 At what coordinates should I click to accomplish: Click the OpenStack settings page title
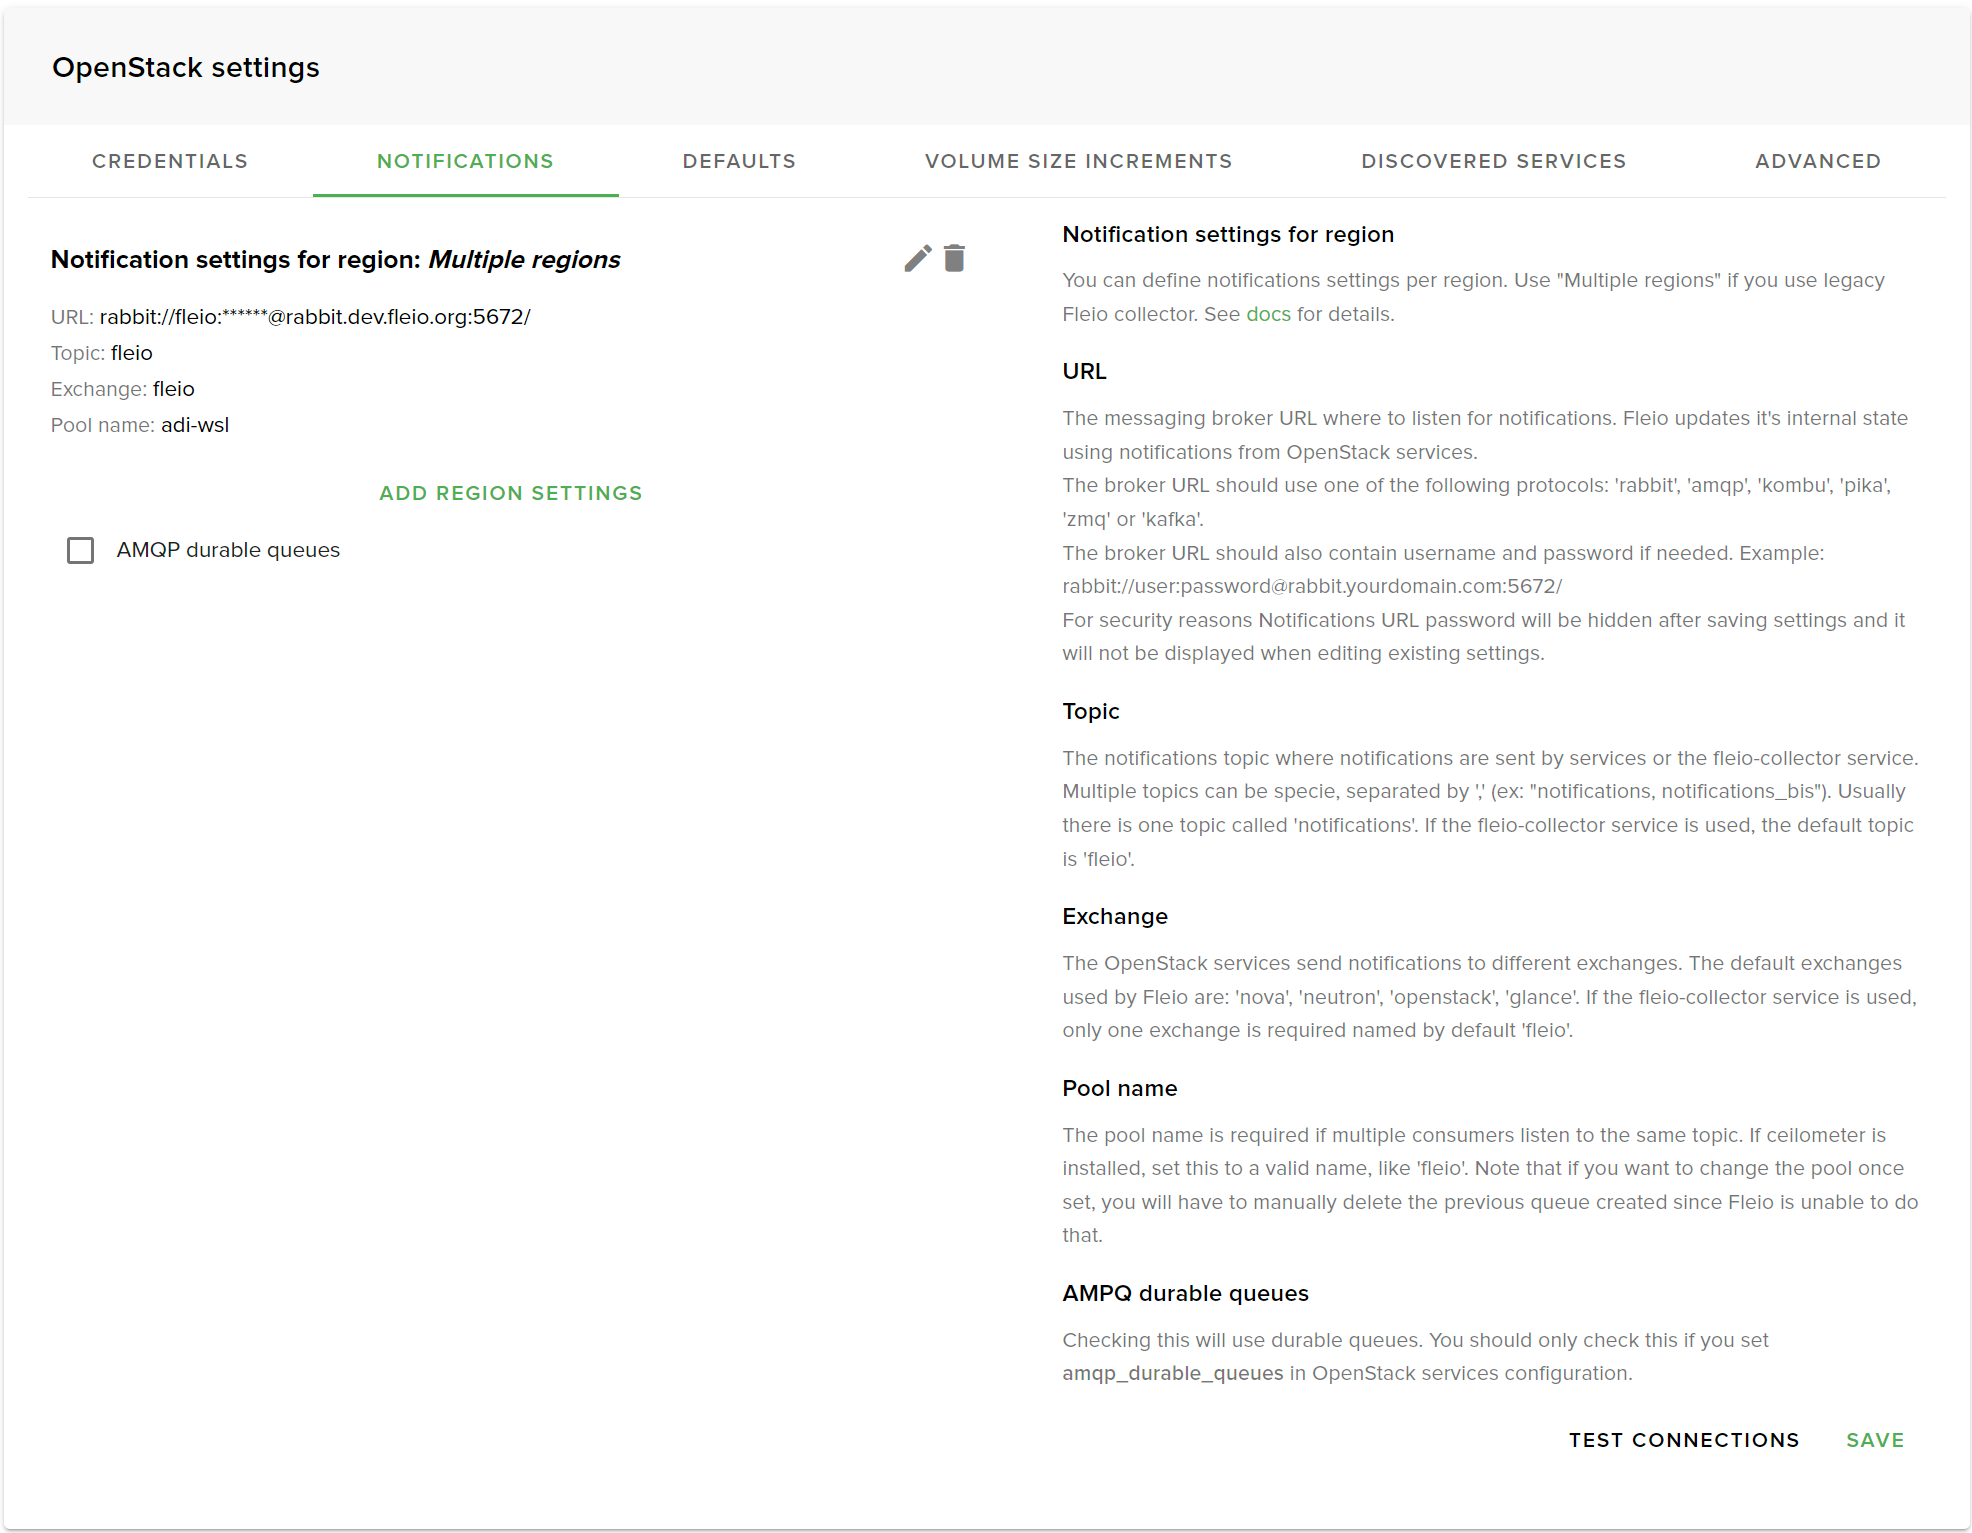(x=186, y=68)
